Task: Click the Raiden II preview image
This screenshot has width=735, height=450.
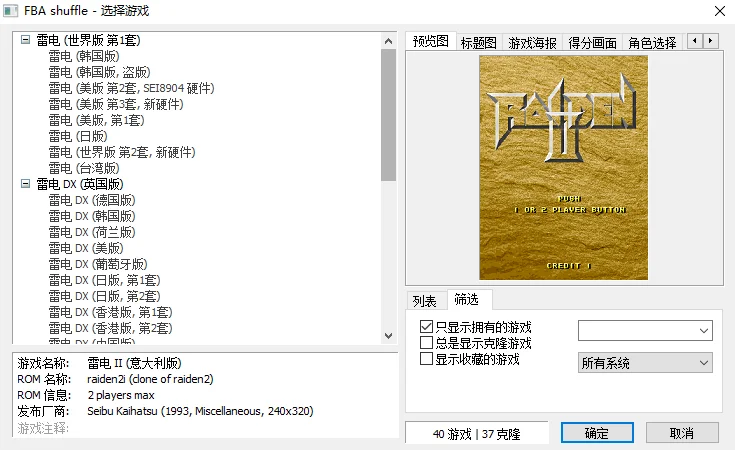Action: pyautogui.click(x=563, y=167)
